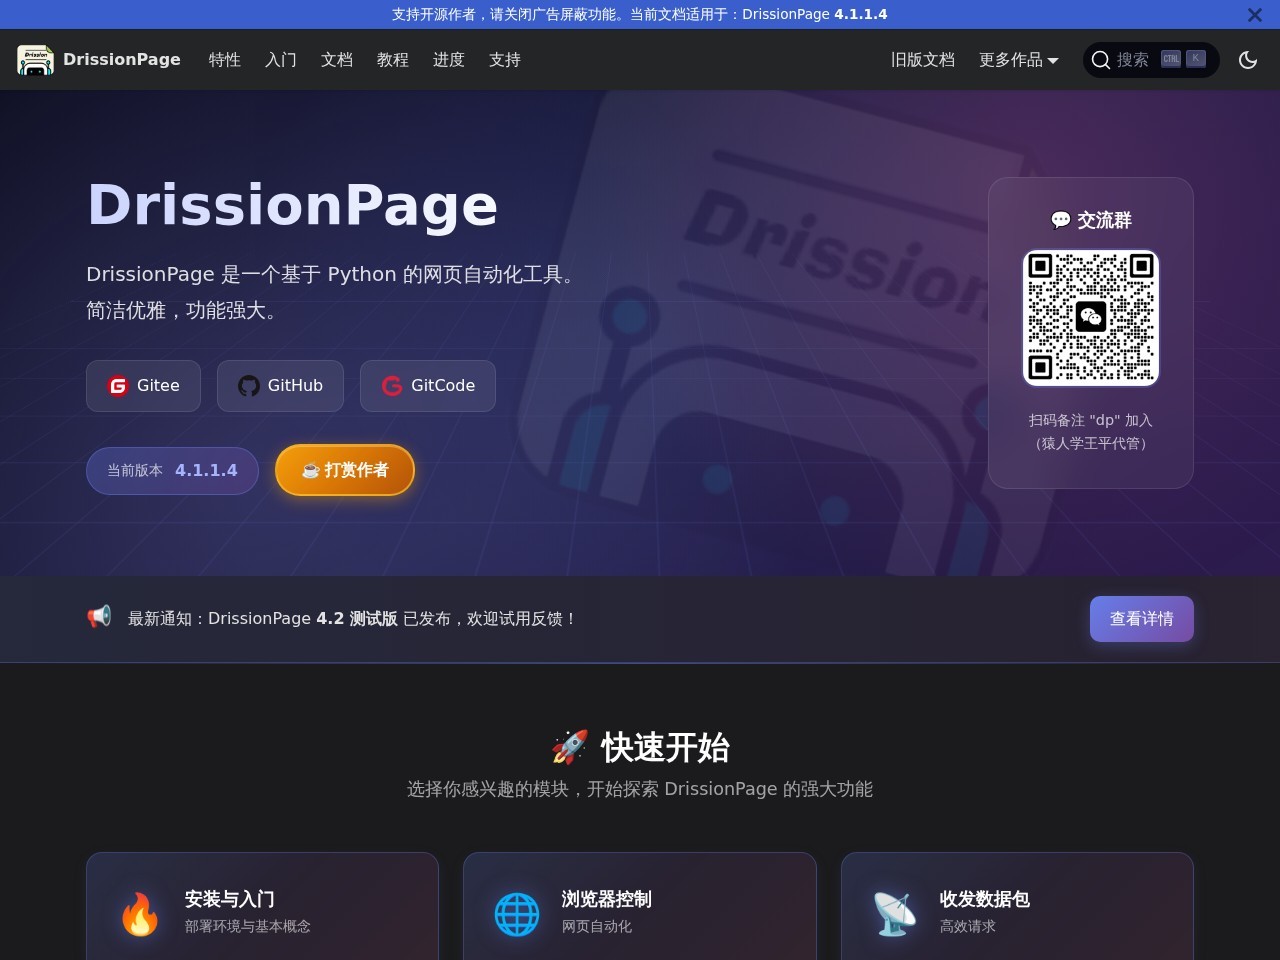Viewport: 1280px width, 960px height.
Task: Click the 高效请求 subtitle
Action: click(968, 927)
